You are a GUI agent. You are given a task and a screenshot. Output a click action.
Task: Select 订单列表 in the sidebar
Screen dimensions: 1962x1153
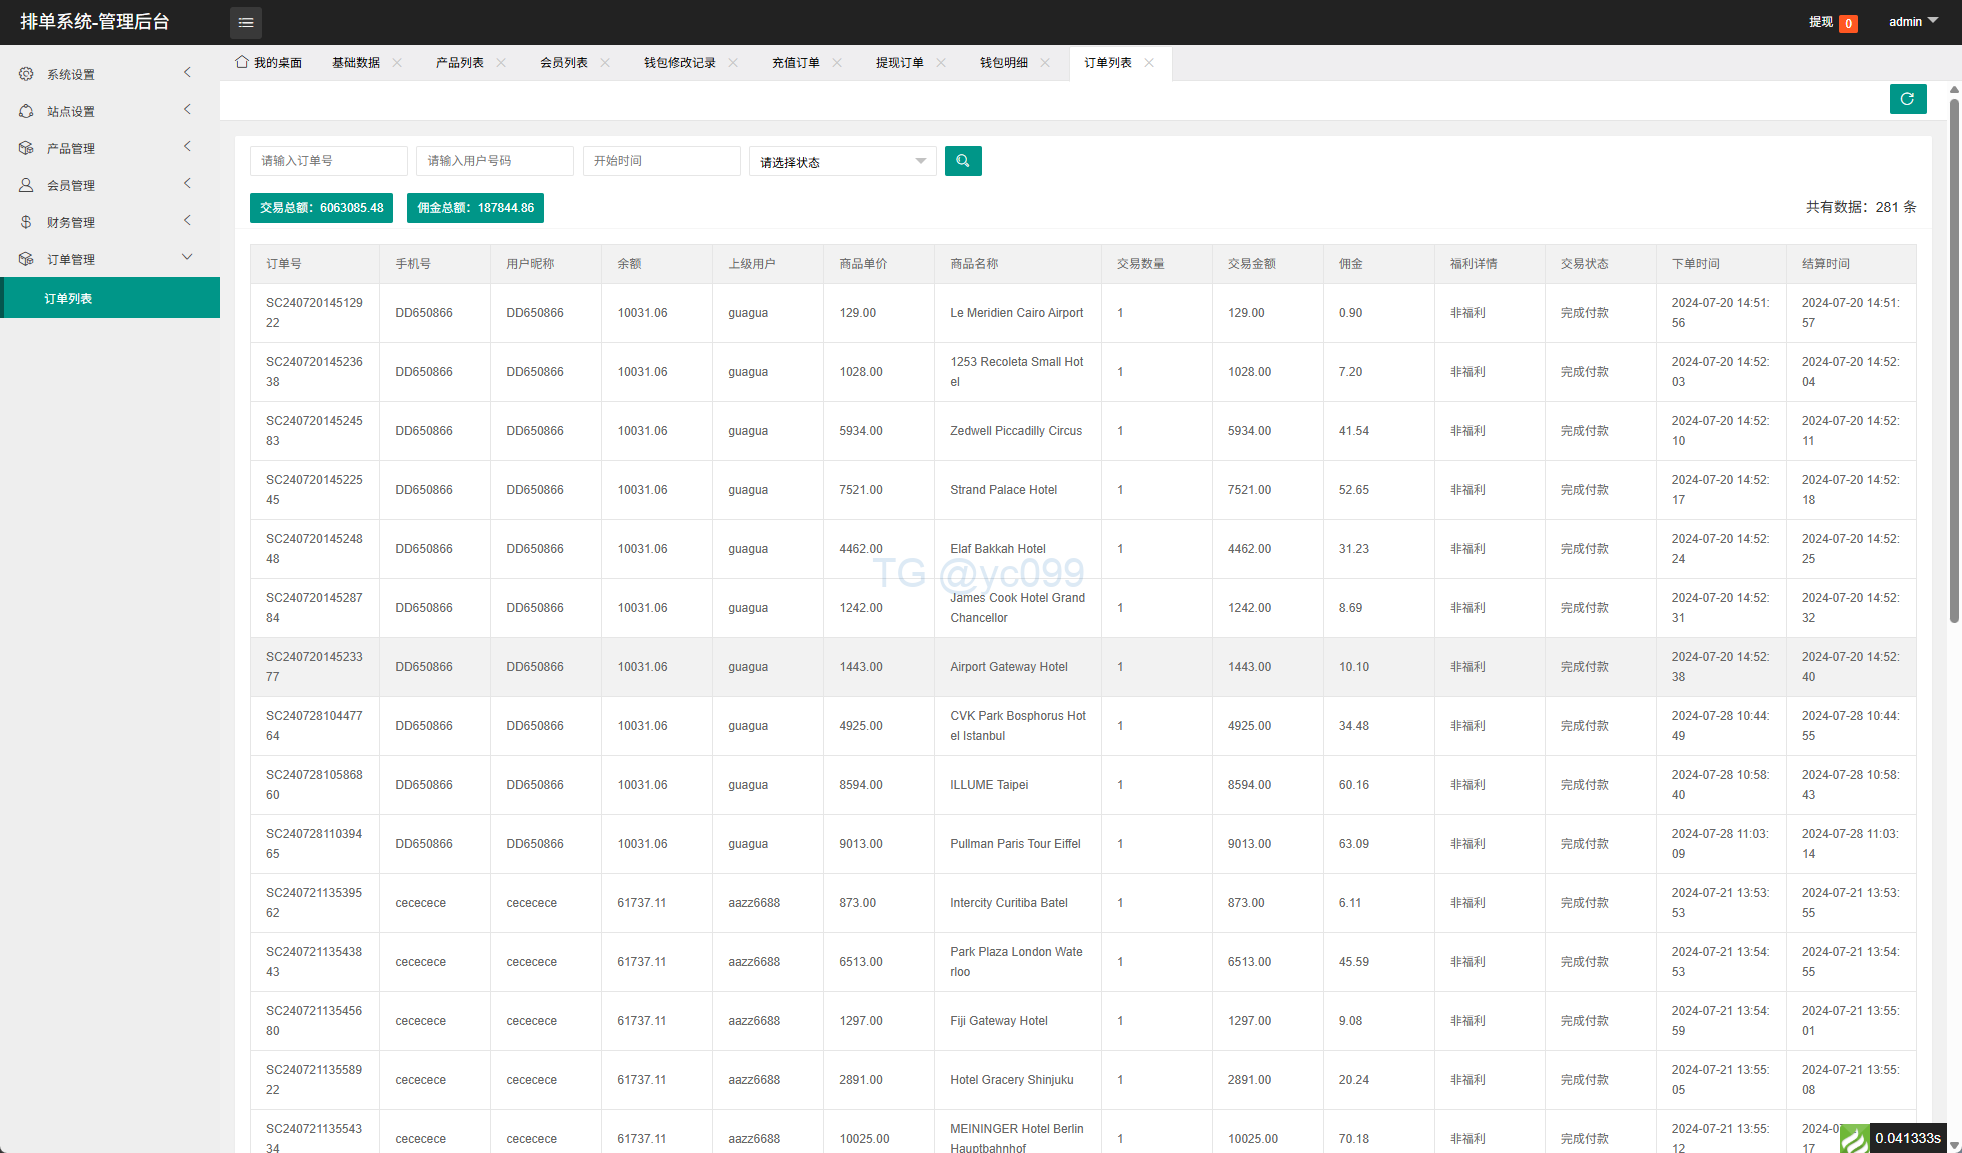point(68,298)
